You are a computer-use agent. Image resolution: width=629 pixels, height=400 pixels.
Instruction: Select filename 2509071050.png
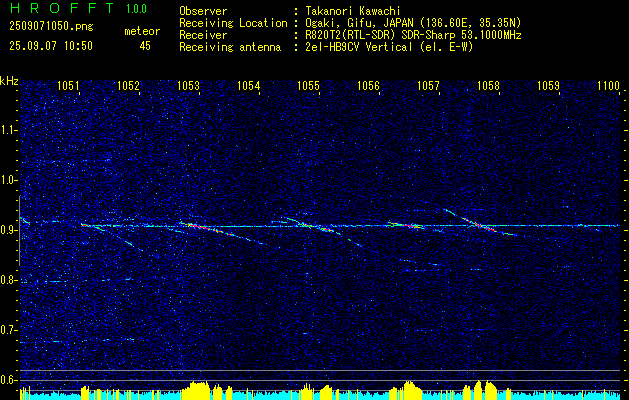[51, 27]
